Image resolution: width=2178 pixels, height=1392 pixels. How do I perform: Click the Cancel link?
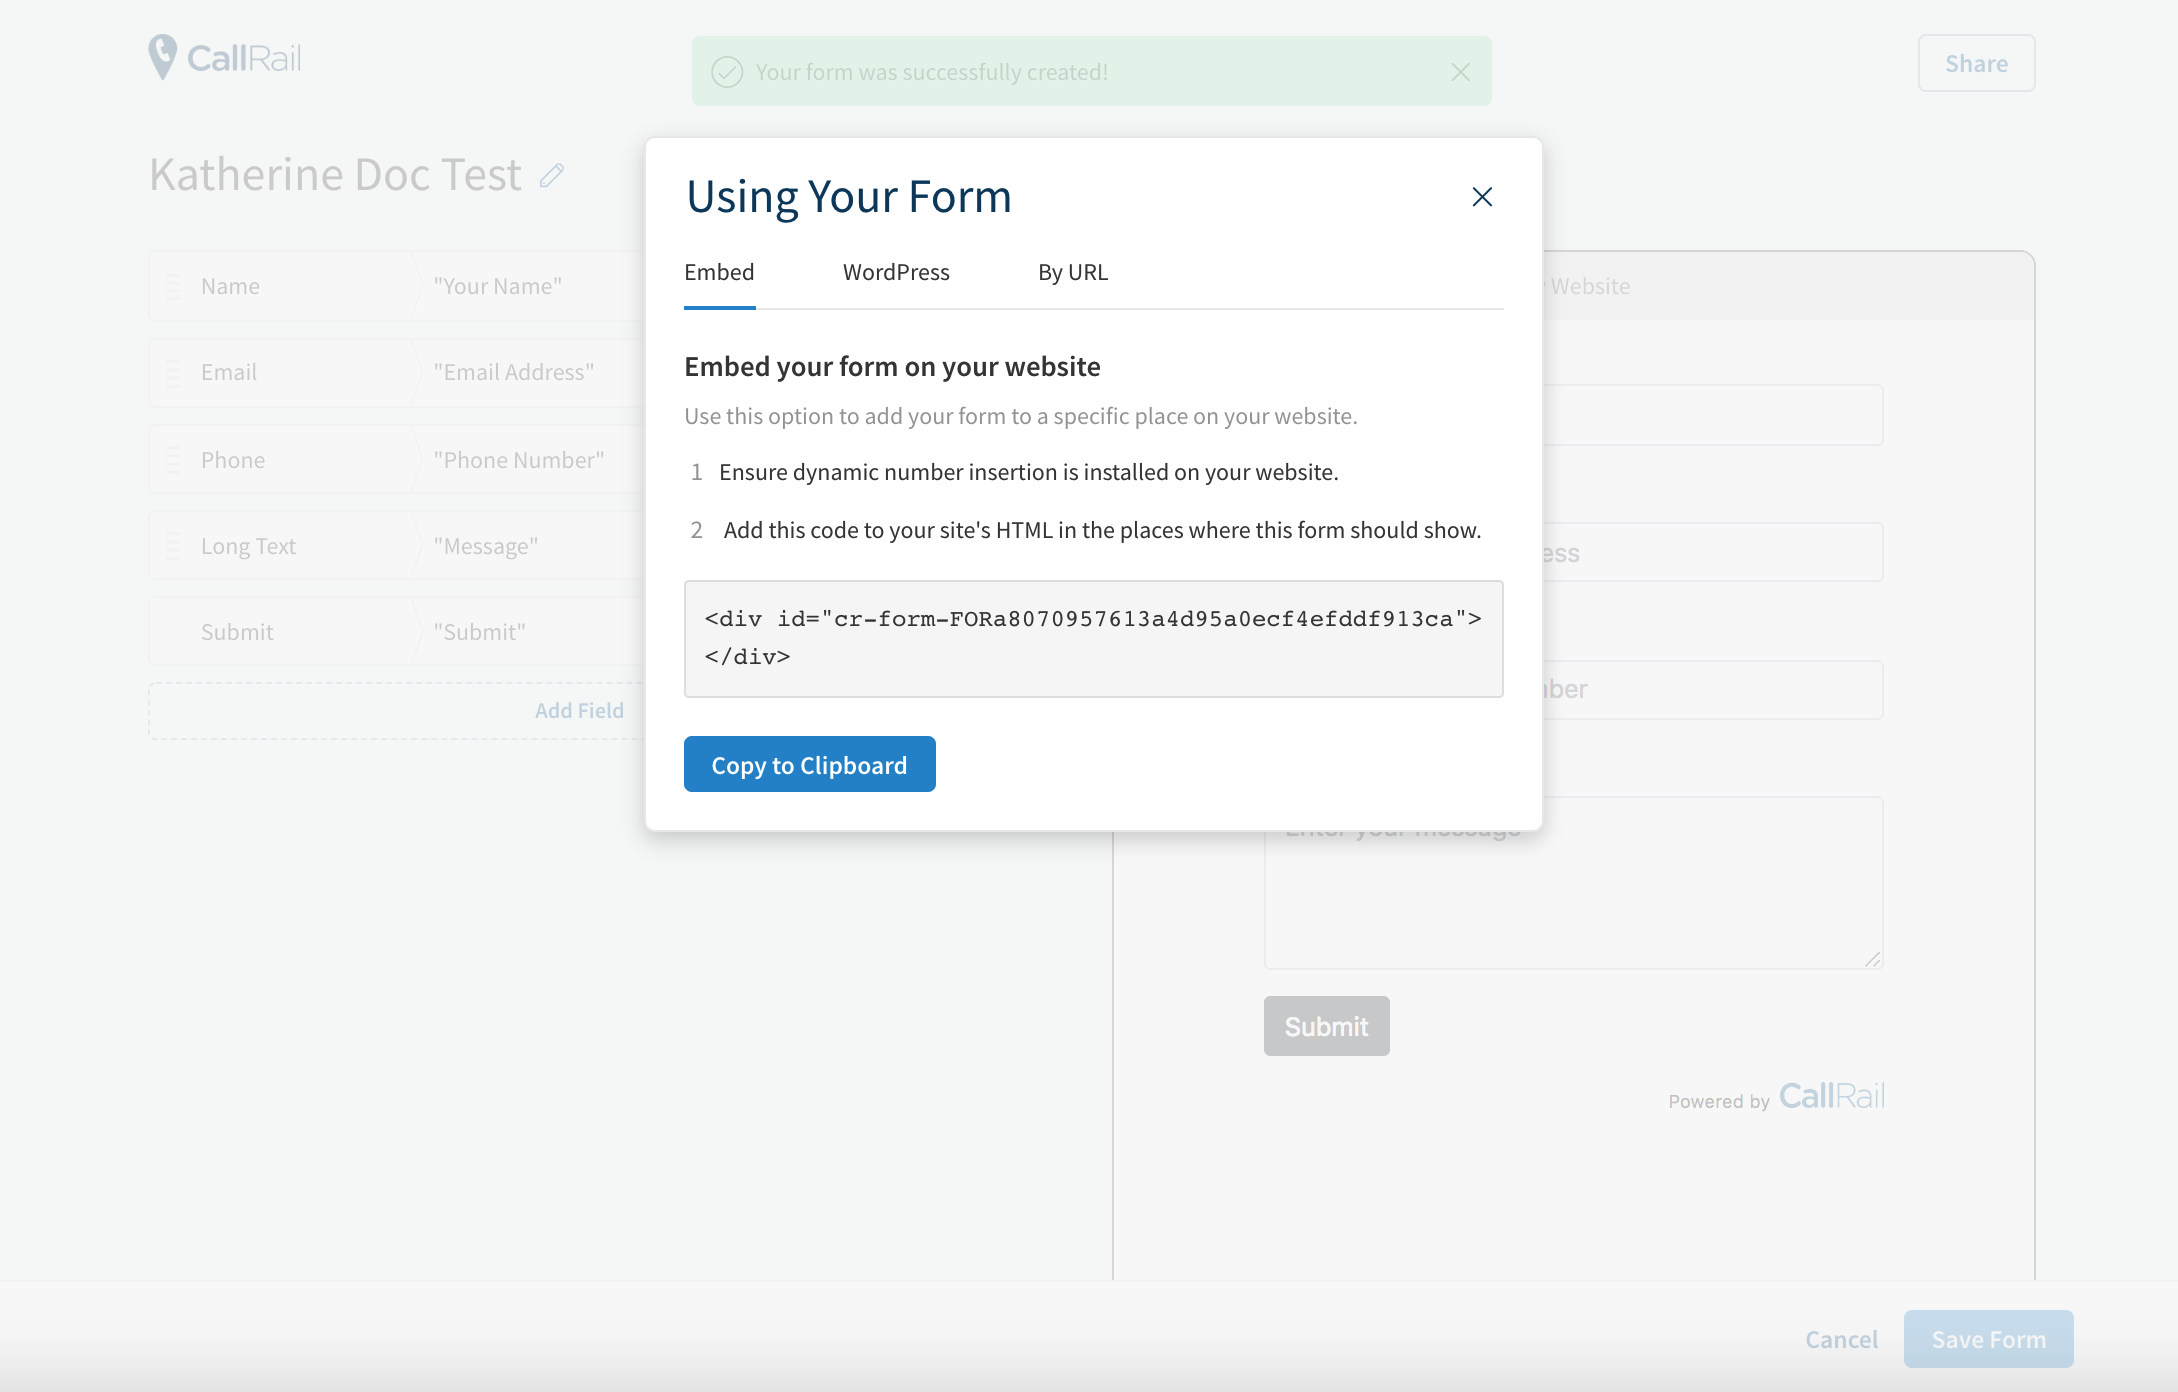point(1841,1339)
